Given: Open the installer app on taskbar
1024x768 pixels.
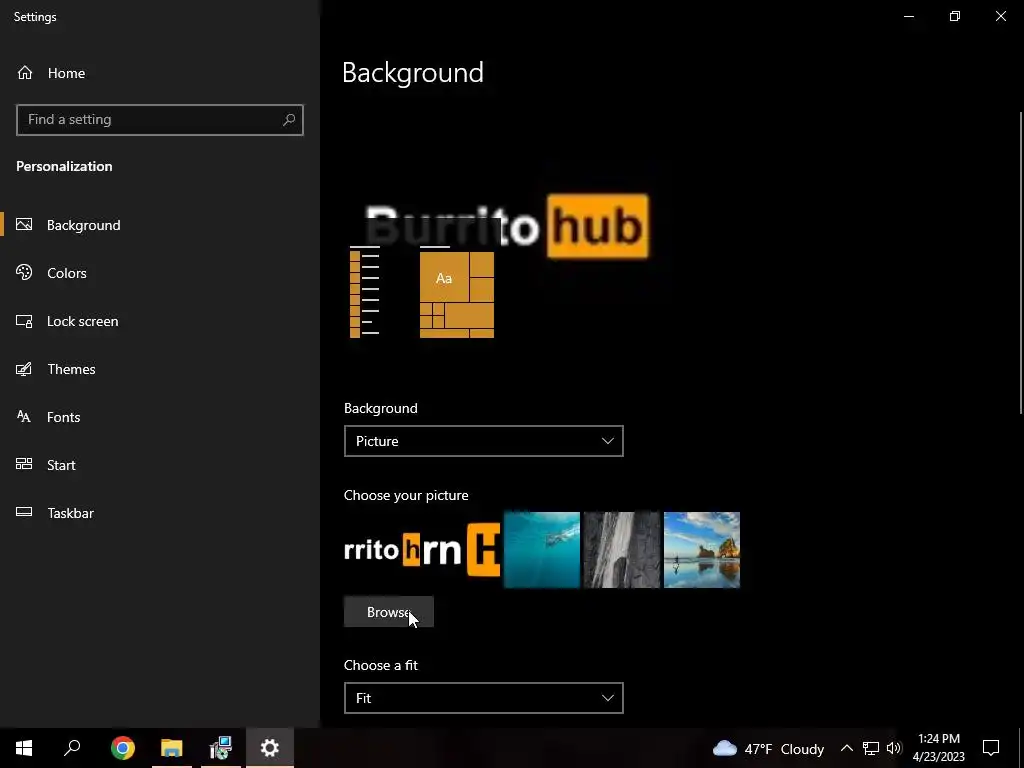Looking at the screenshot, I should click(221, 748).
